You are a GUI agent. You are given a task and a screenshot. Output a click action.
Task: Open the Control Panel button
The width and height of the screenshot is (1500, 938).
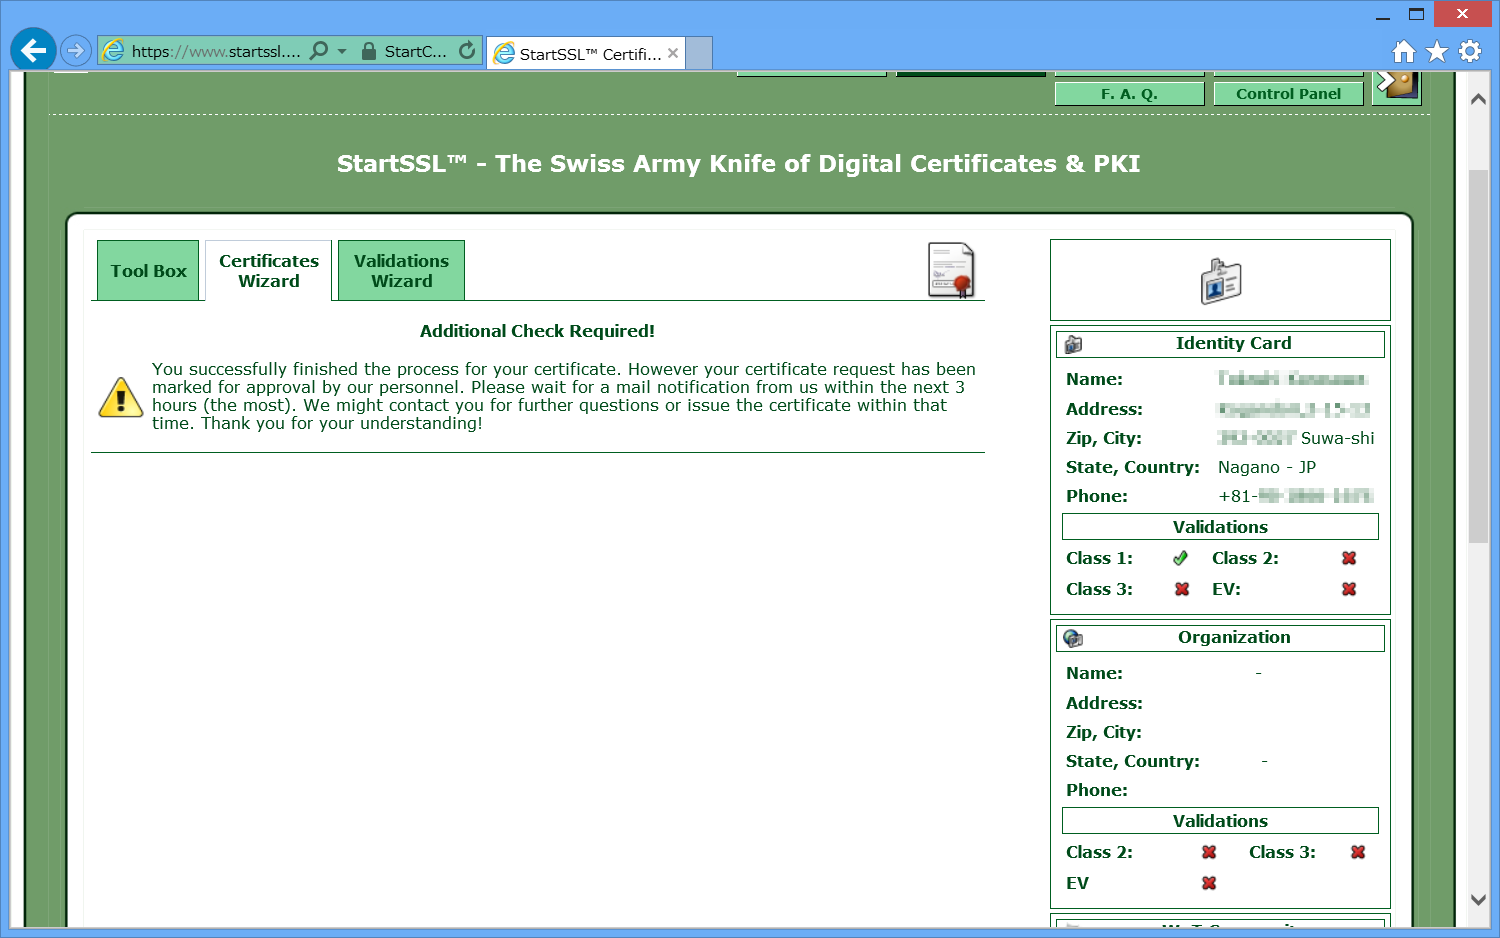[1288, 94]
